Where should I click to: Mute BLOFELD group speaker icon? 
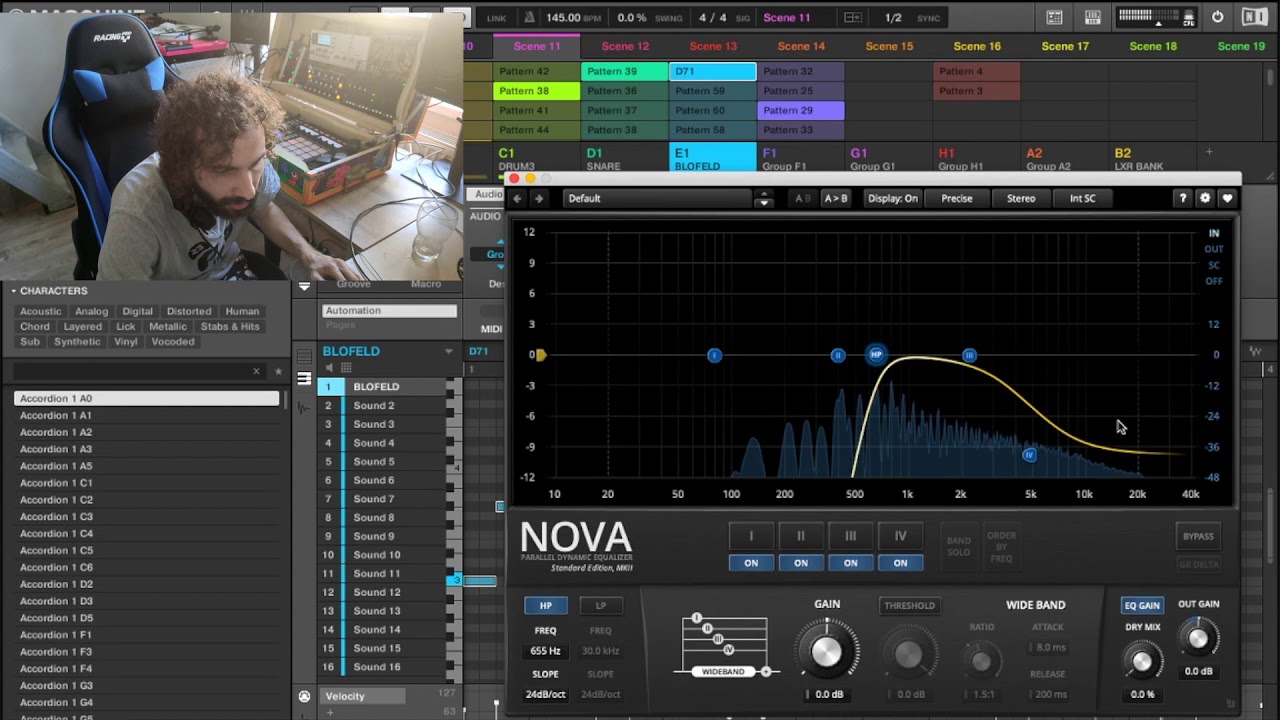click(x=329, y=368)
